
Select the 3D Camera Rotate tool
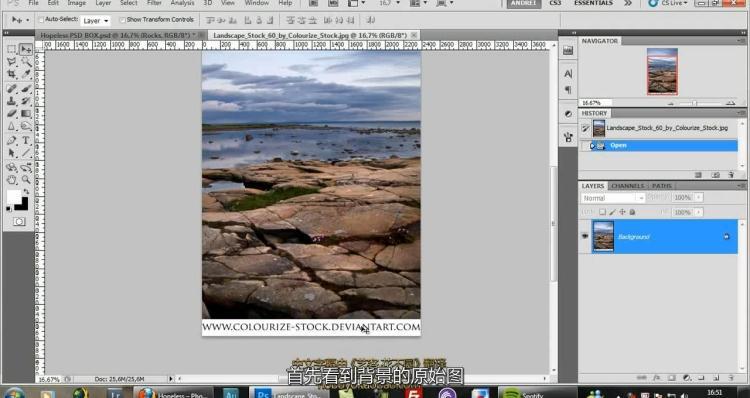click(26, 167)
